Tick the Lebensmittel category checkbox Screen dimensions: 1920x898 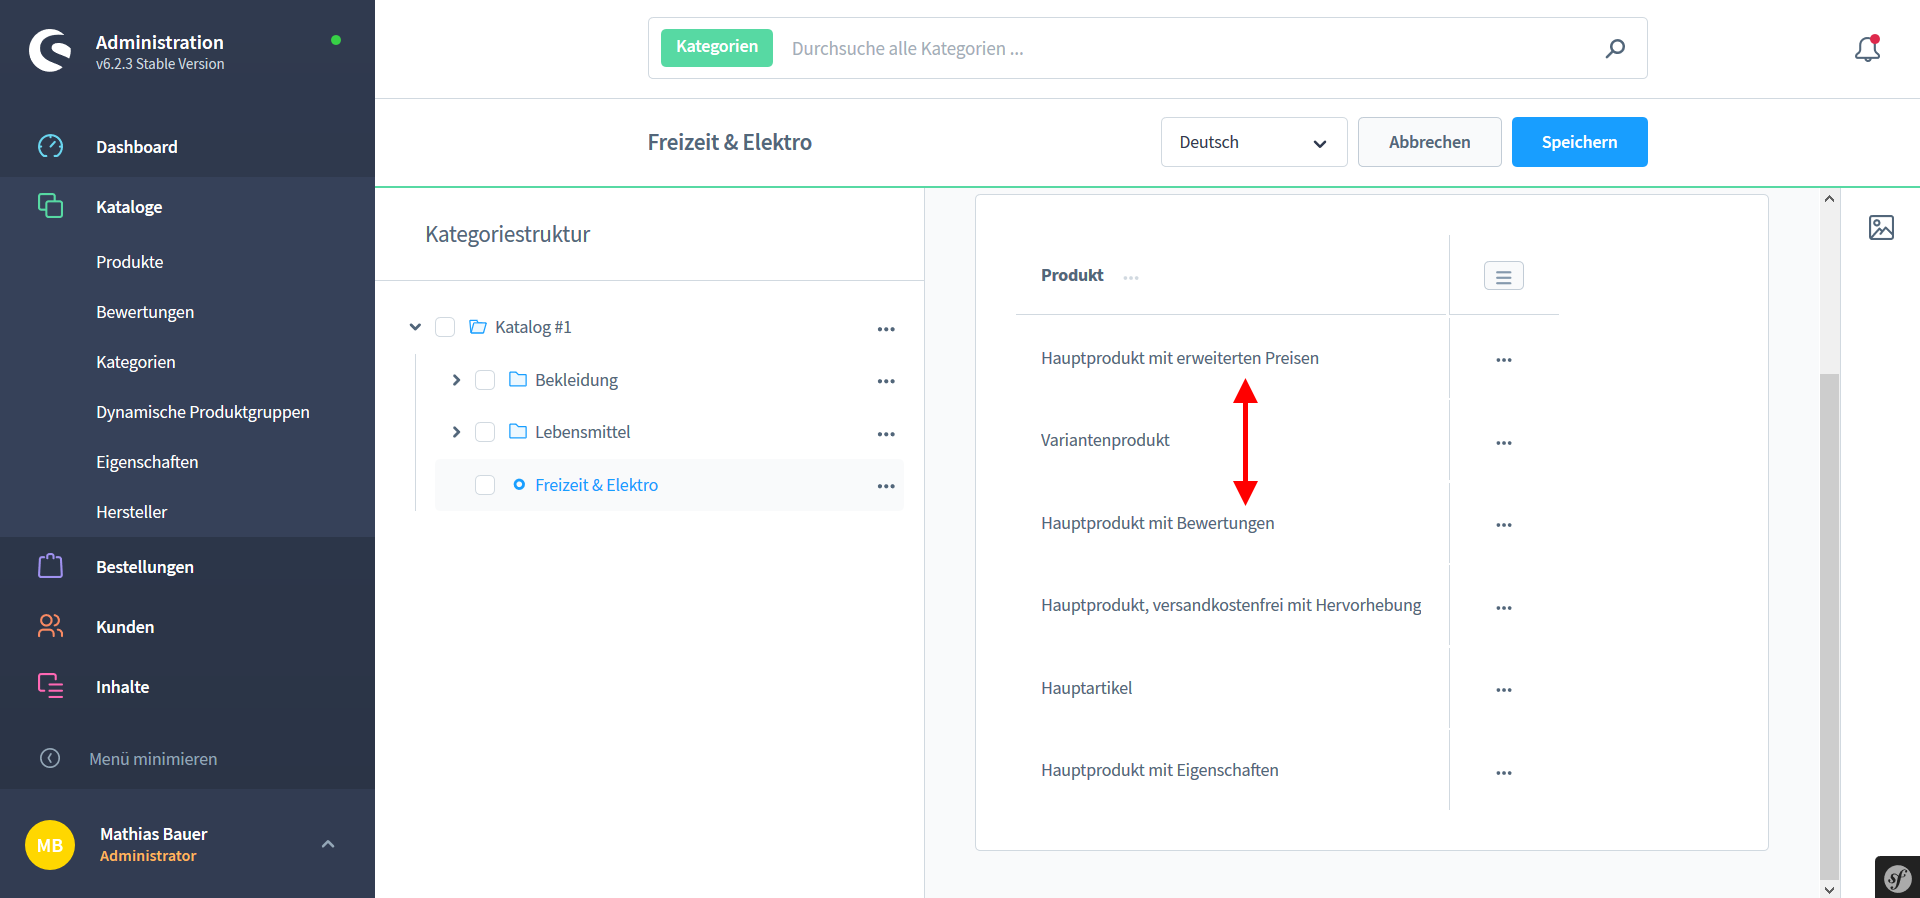point(485,432)
